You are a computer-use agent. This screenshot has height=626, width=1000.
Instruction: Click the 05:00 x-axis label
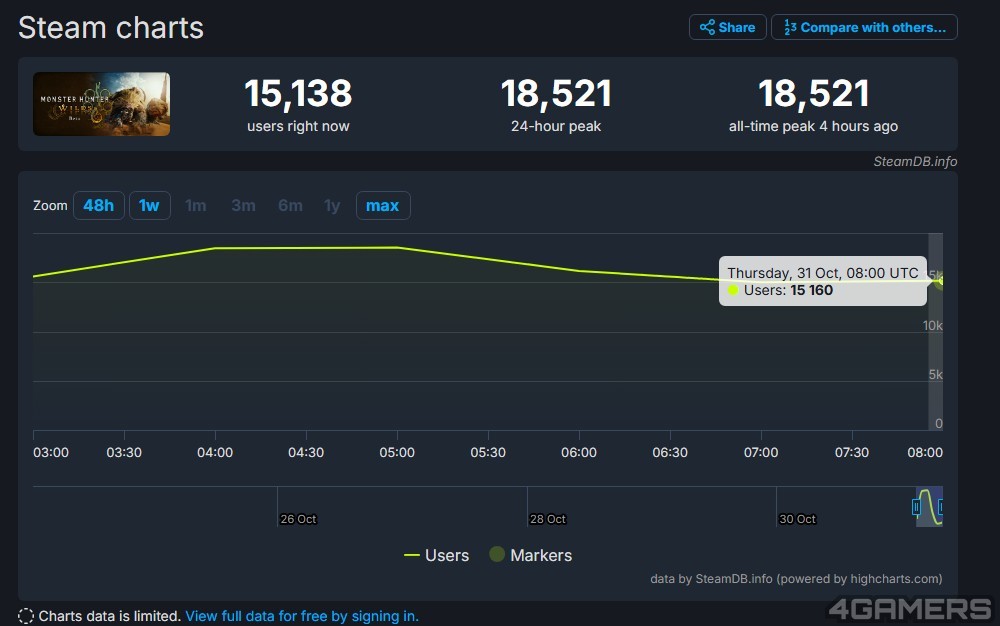tap(397, 452)
